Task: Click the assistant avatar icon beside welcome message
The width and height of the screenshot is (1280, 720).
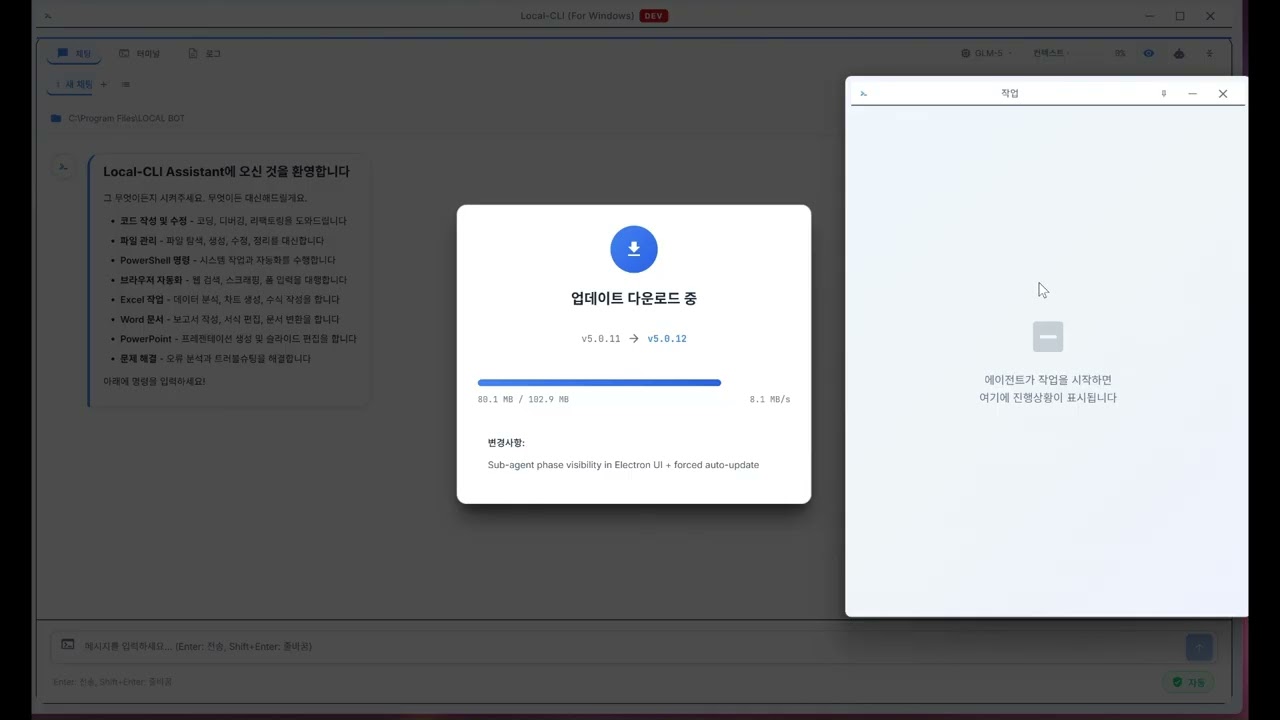Action: pyautogui.click(x=63, y=167)
